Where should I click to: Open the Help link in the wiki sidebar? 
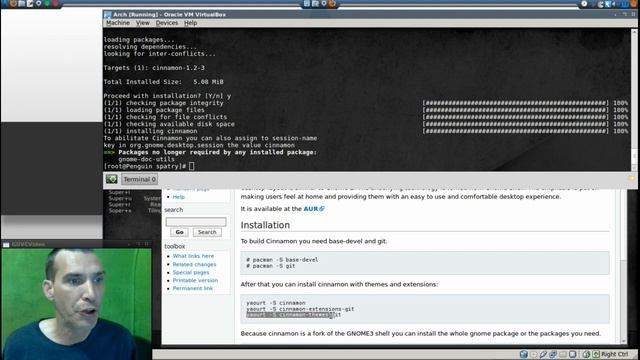point(178,197)
